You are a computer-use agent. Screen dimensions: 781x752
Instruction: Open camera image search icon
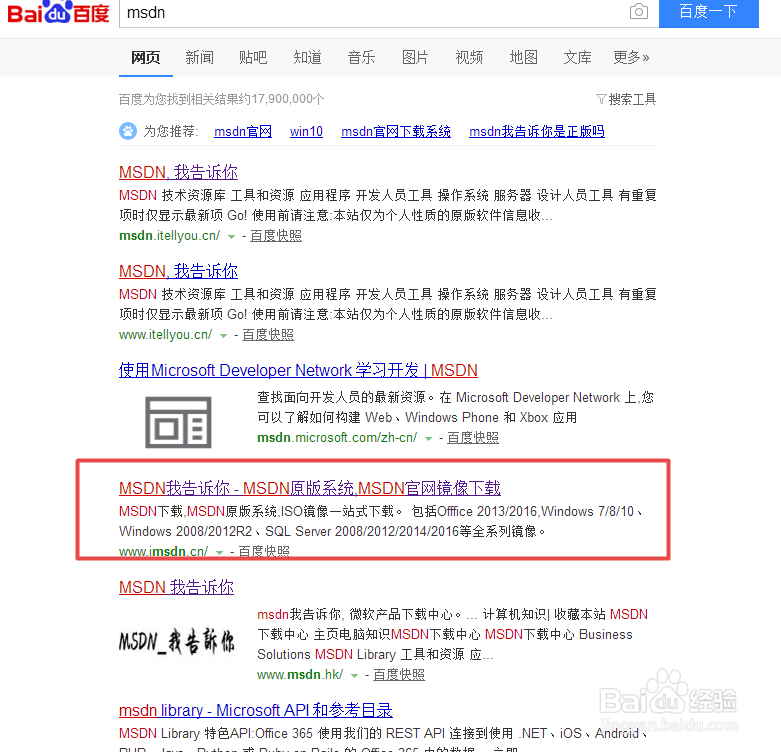click(639, 11)
